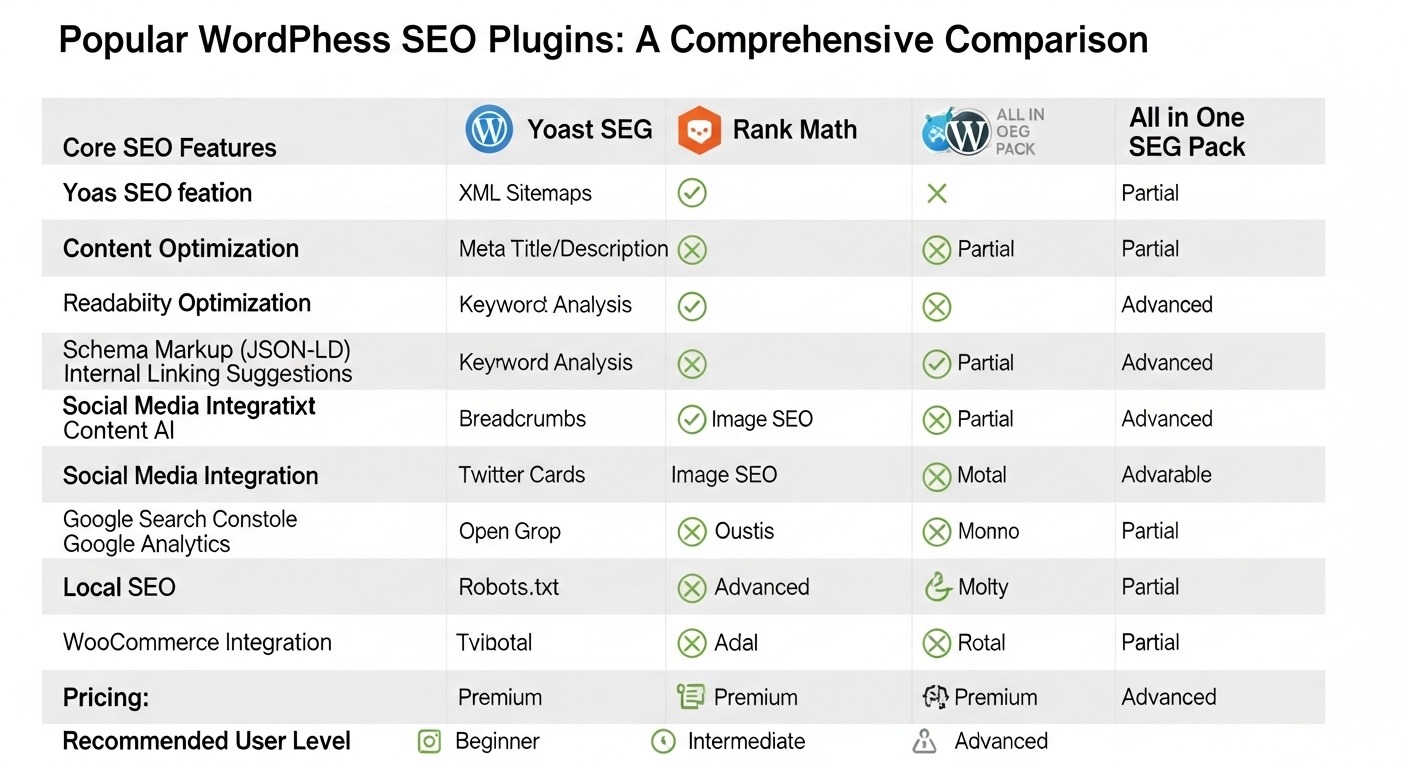
Task: Click the Robots.txt cell text
Action: (x=509, y=587)
